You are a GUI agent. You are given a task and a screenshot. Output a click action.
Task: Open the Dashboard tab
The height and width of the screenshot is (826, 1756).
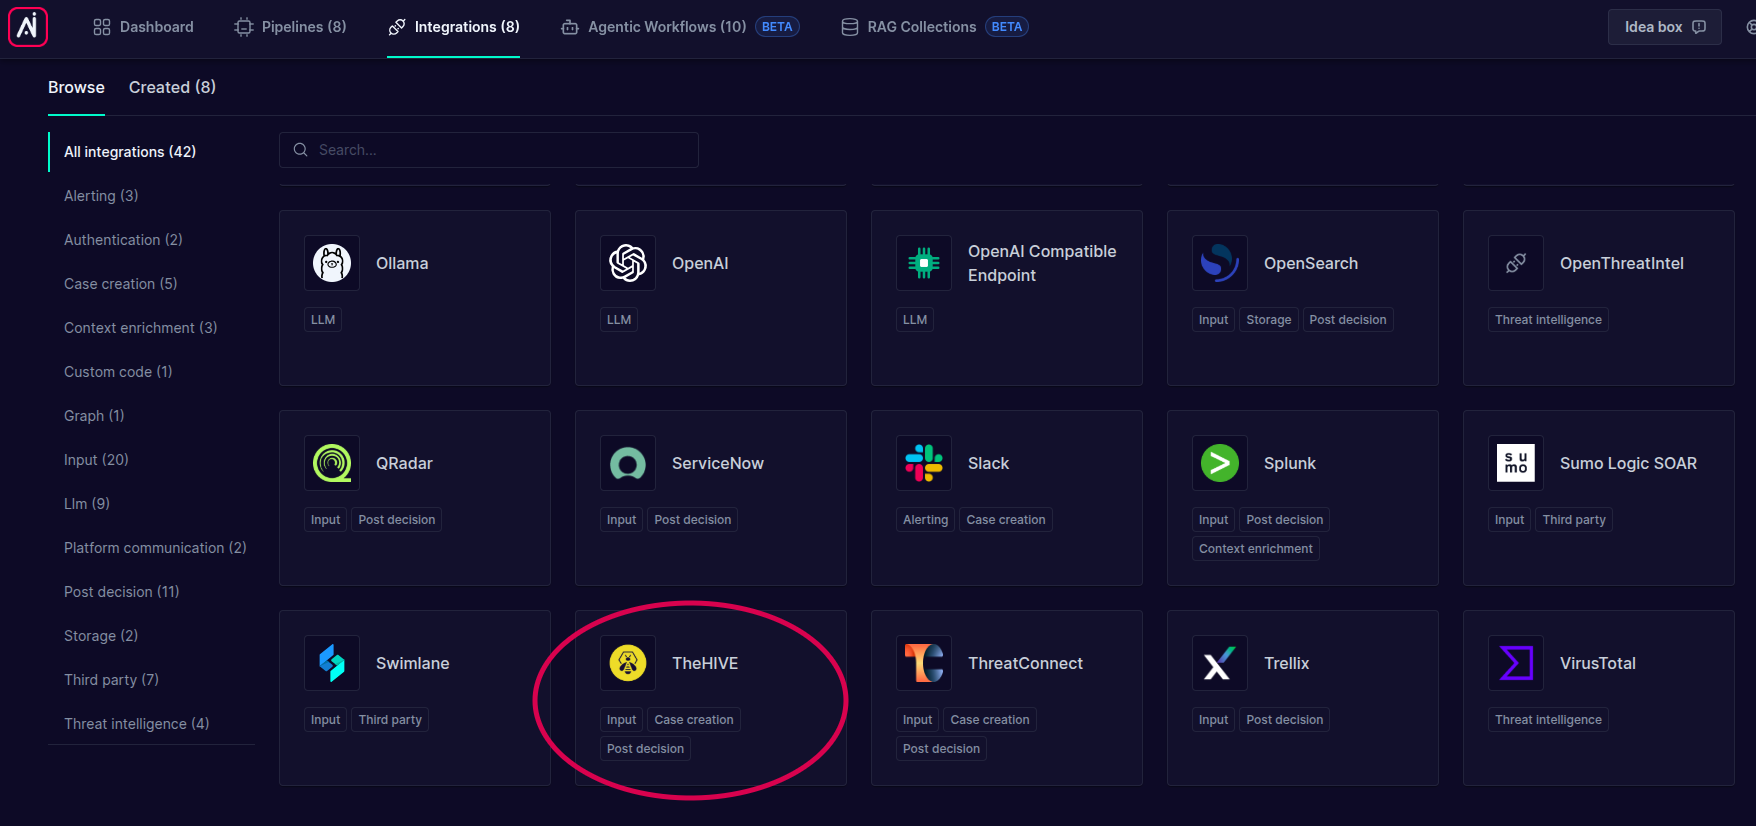[x=143, y=27]
